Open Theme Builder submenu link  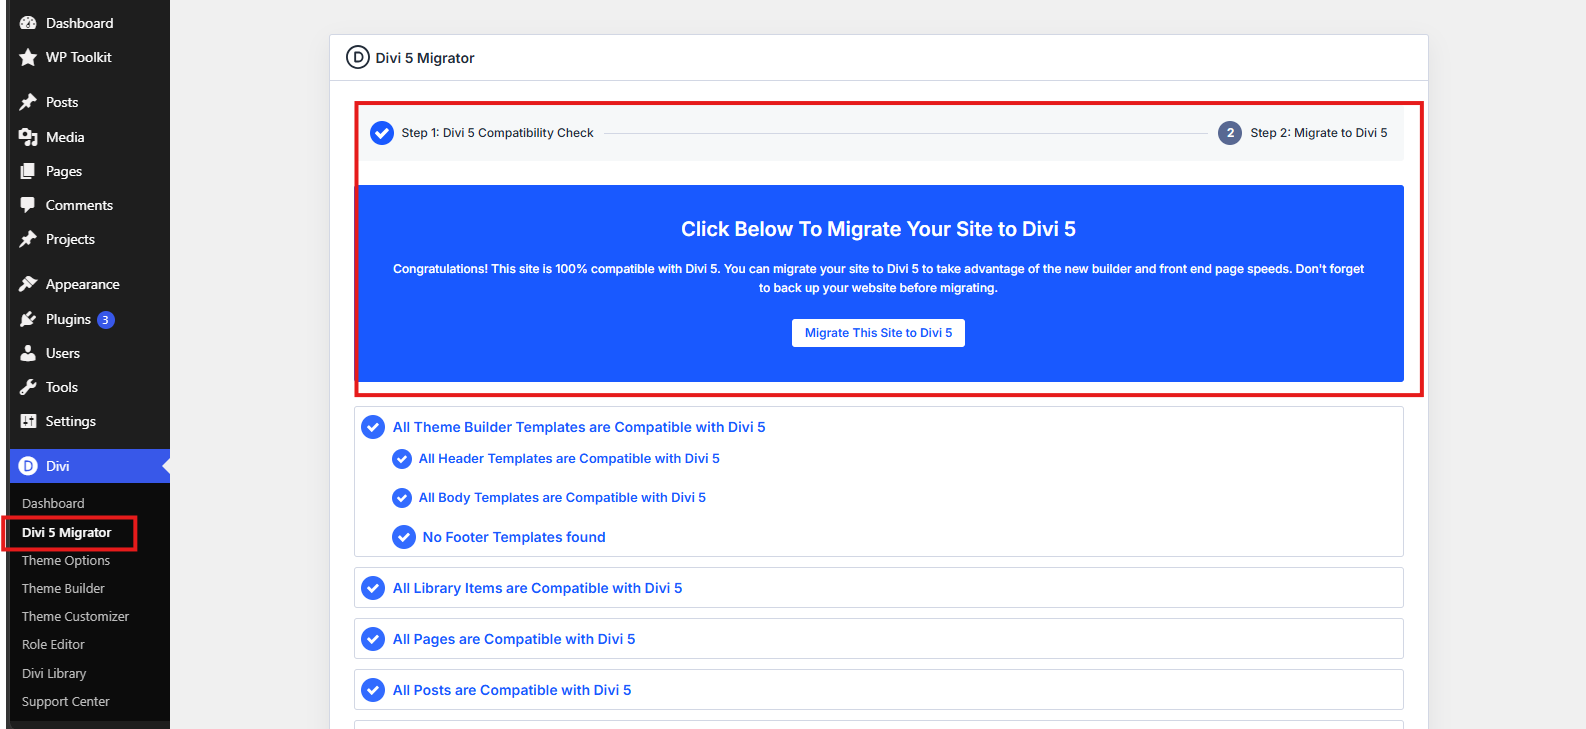pos(63,588)
